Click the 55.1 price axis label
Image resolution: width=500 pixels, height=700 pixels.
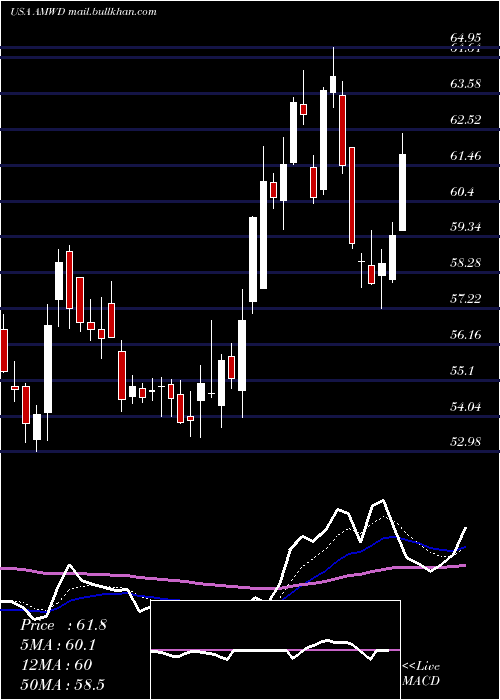click(x=462, y=371)
